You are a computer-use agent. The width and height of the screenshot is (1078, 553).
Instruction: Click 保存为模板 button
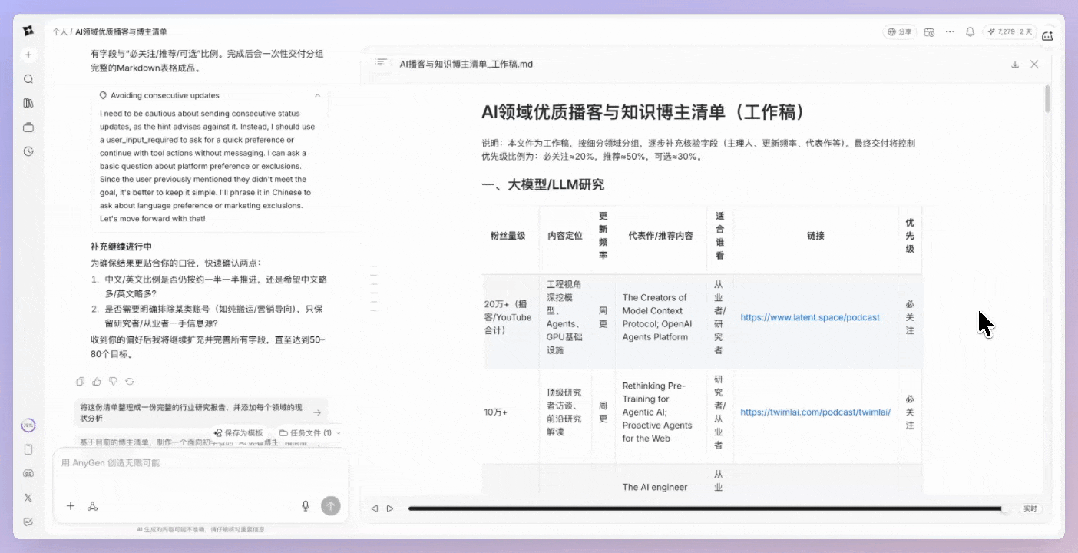pos(242,432)
